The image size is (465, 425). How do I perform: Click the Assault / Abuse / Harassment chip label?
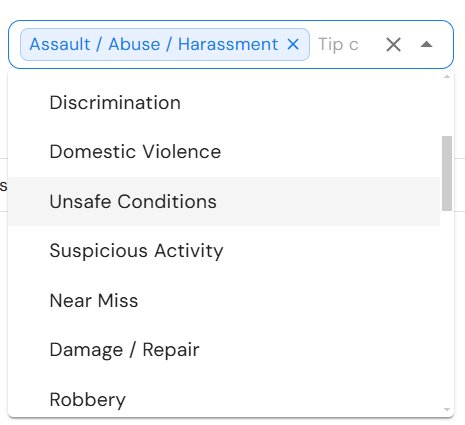click(154, 44)
